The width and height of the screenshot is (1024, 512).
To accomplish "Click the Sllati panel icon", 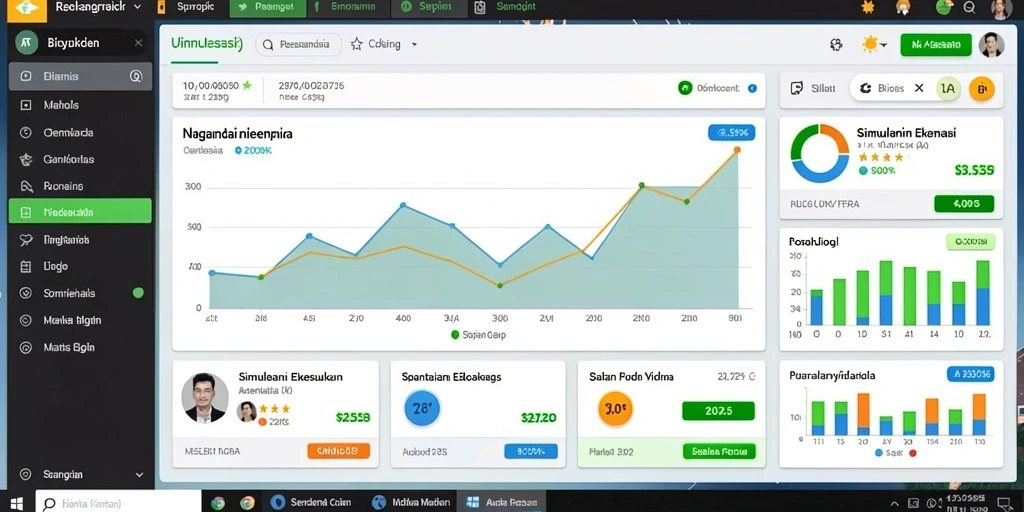I will [x=797, y=88].
